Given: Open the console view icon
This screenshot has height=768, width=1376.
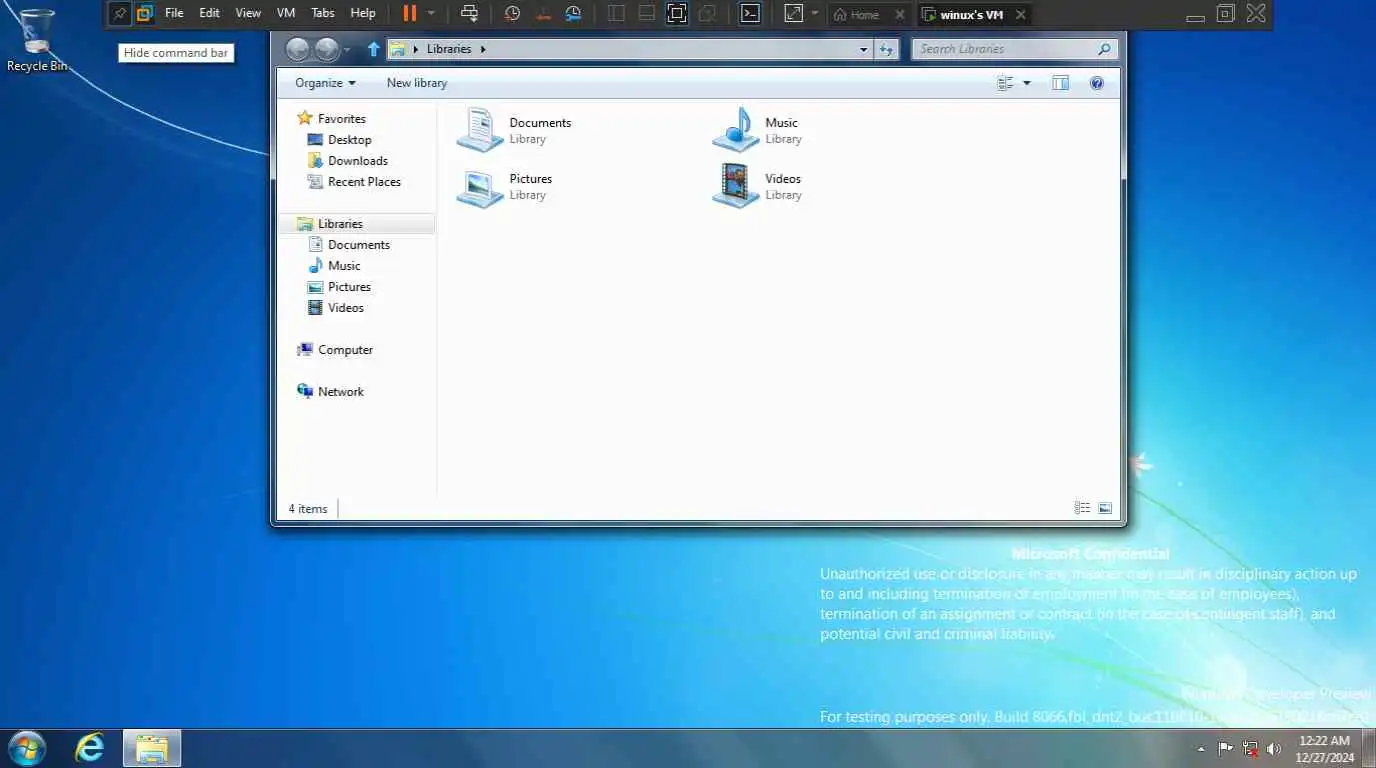Looking at the screenshot, I should coord(750,14).
